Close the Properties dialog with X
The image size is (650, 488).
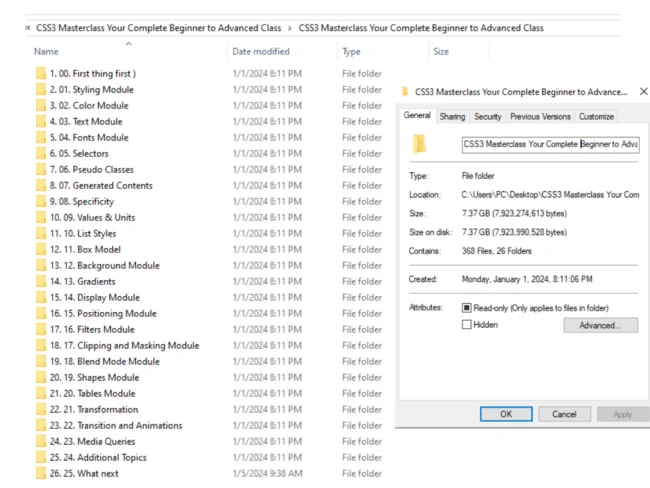tap(641, 91)
